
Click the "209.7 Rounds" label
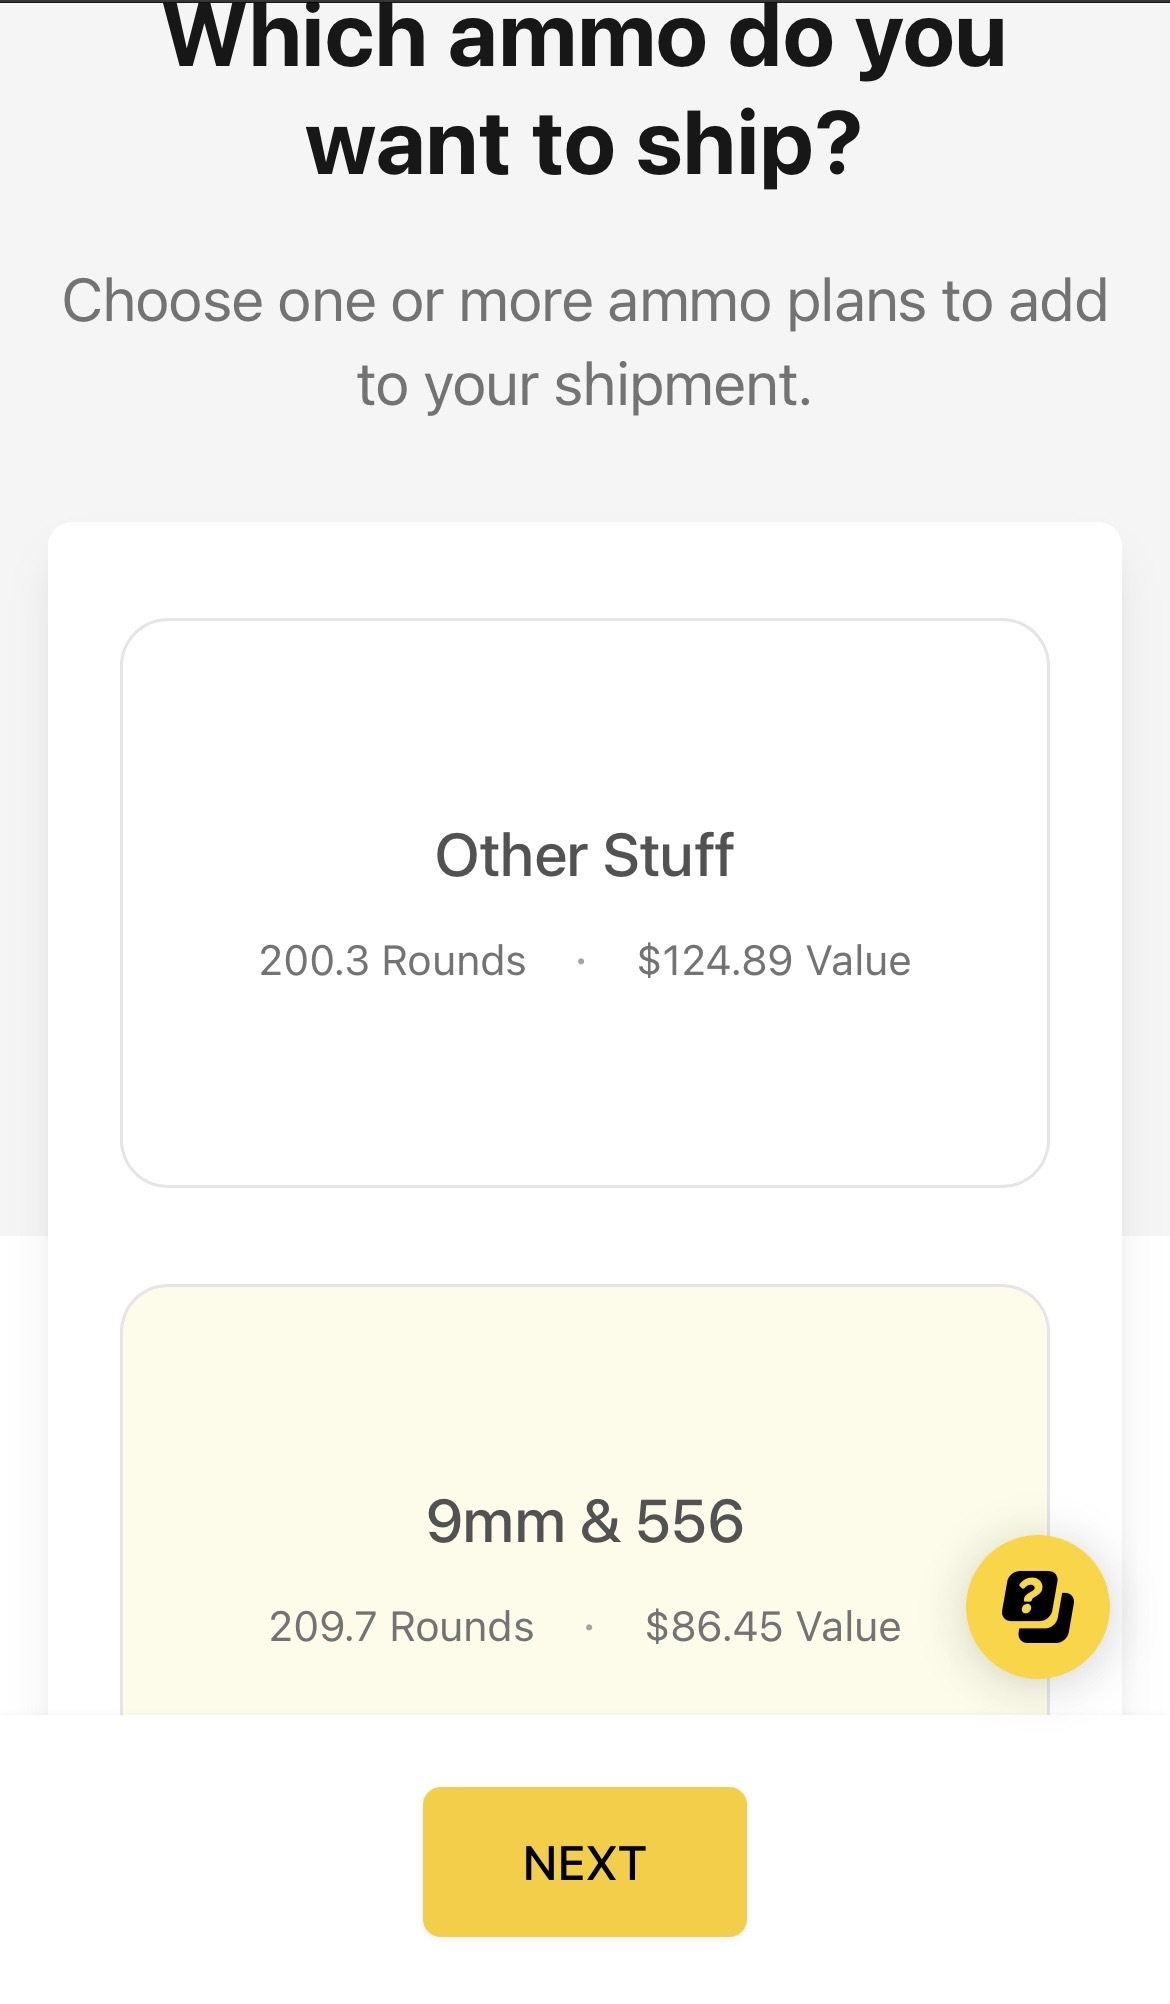click(401, 1627)
